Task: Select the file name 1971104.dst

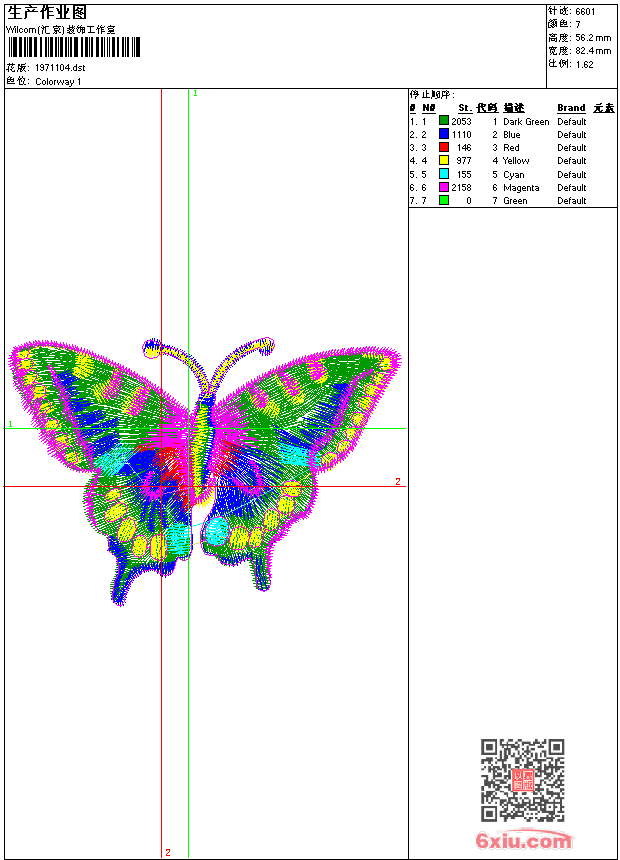Action: click(x=60, y=68)
